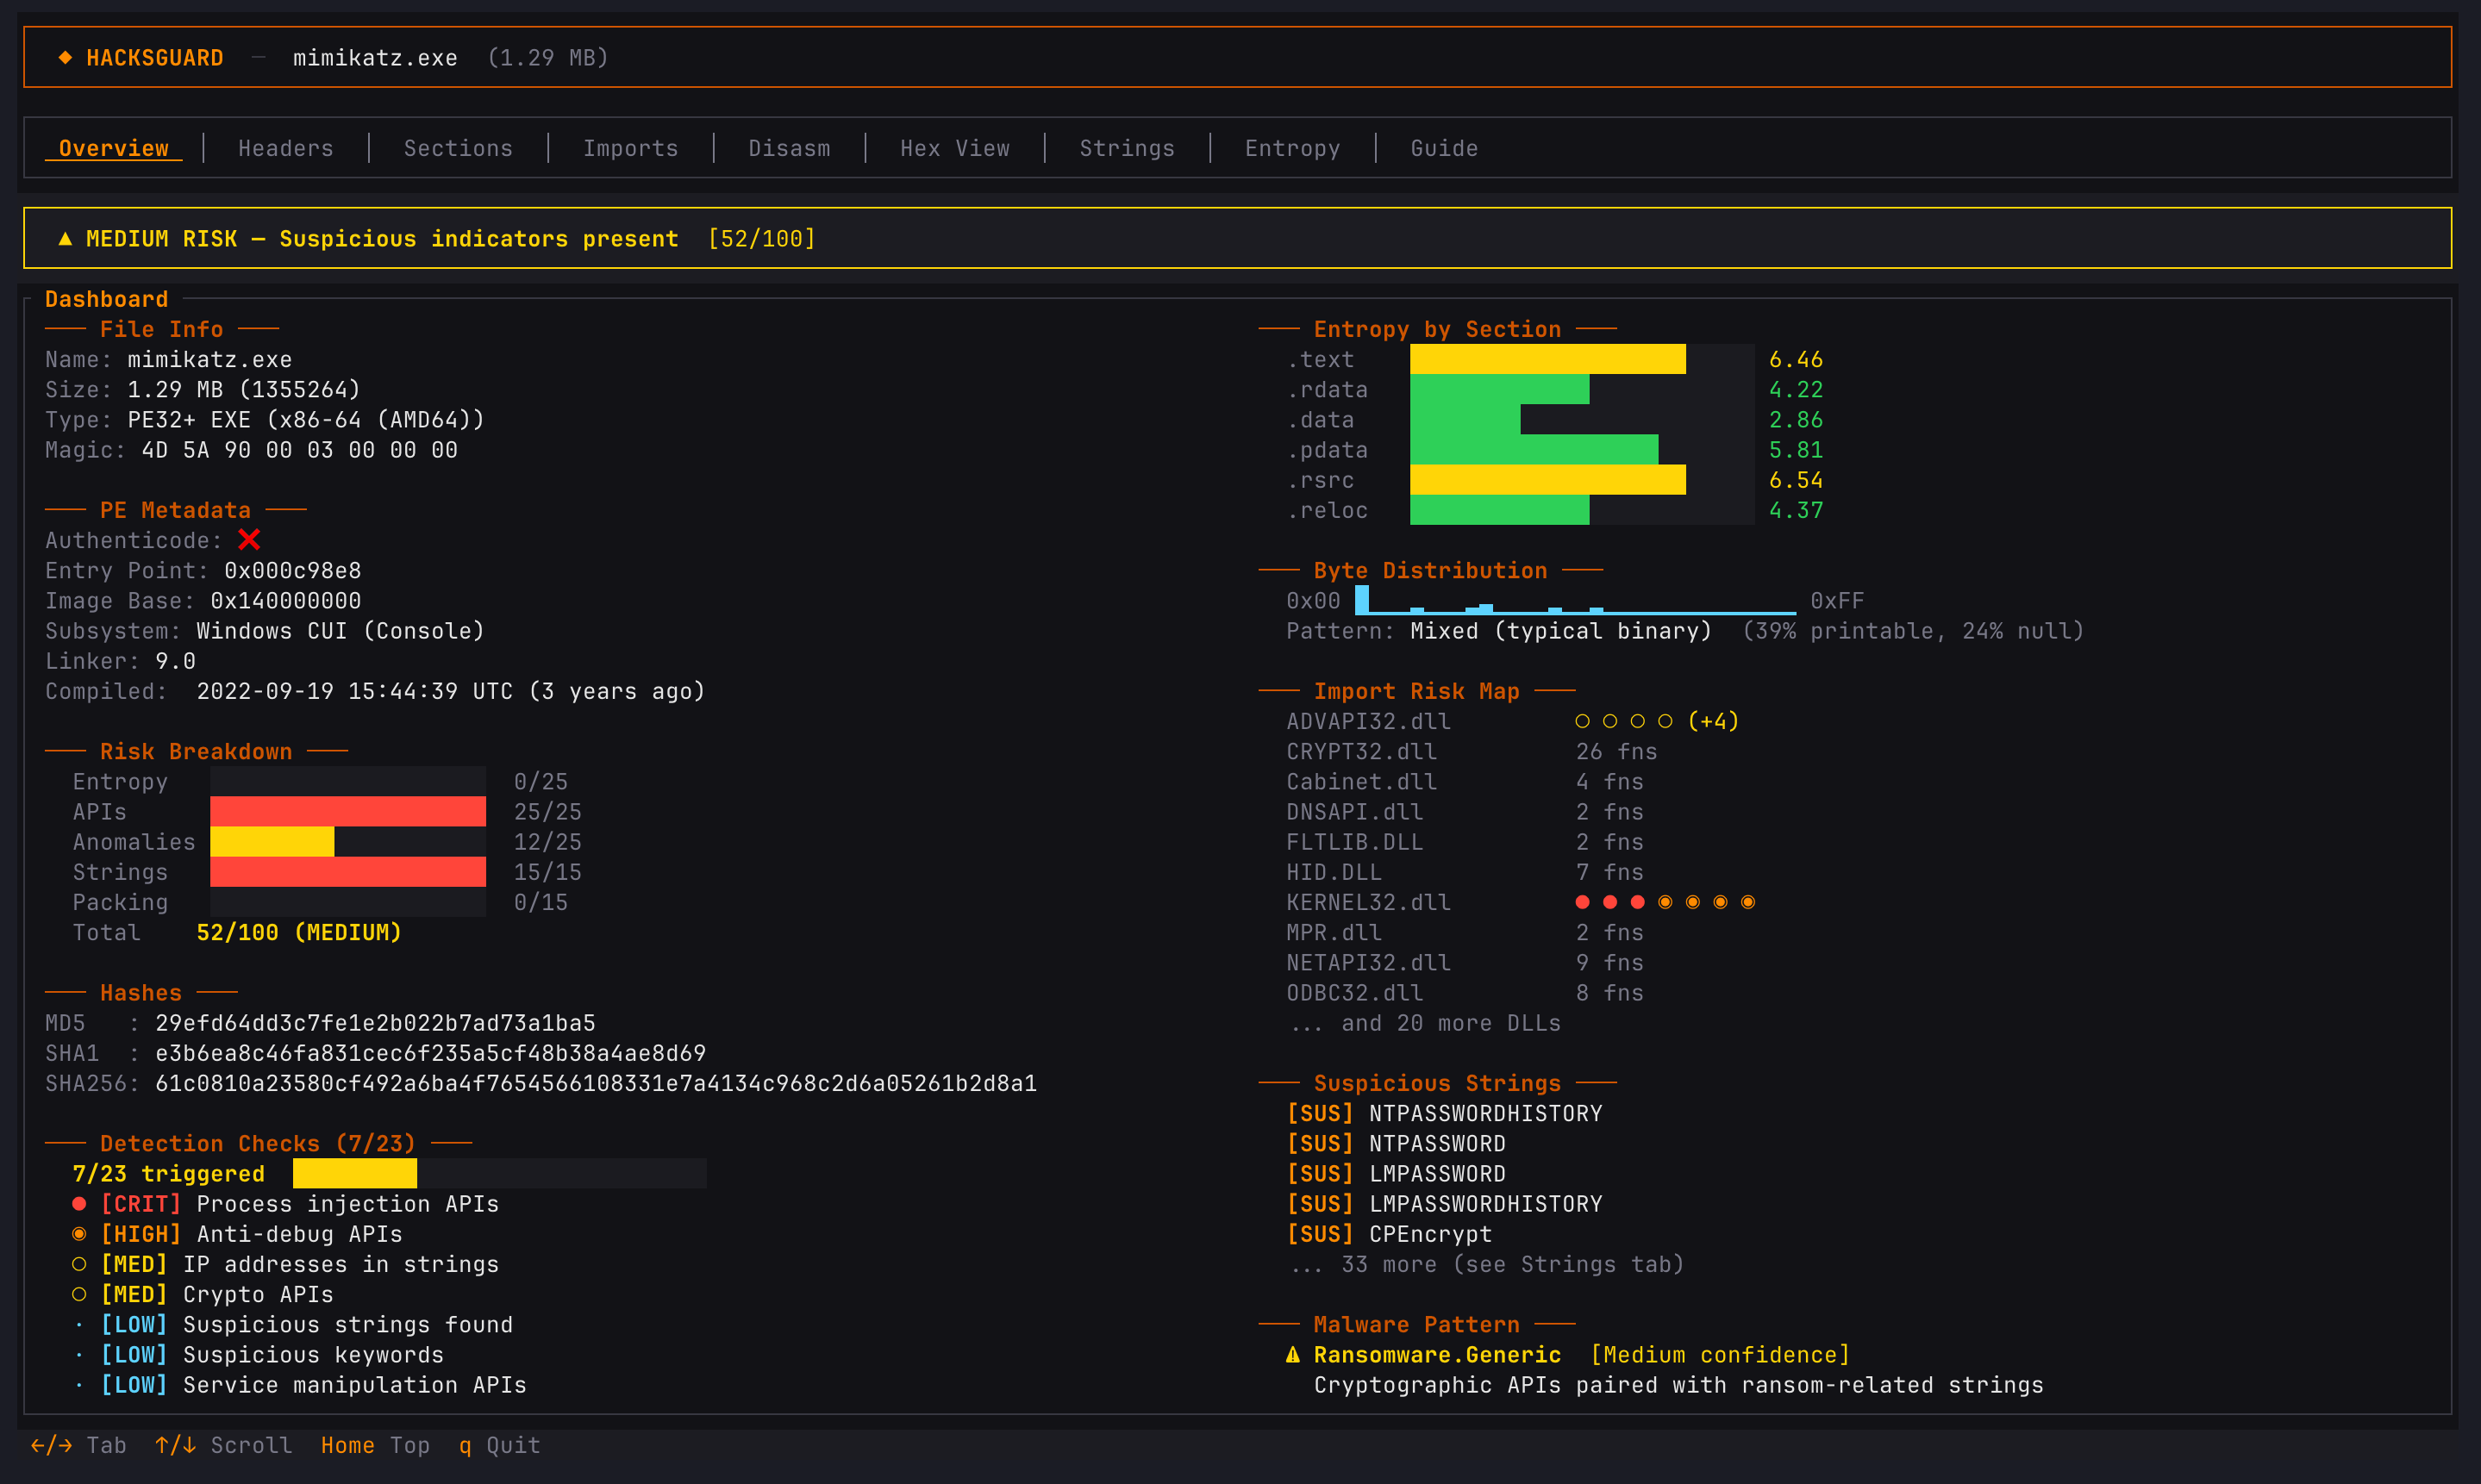Click the Byte Distribution histogram
2481x1484 pixels.
coord(1575,600)
